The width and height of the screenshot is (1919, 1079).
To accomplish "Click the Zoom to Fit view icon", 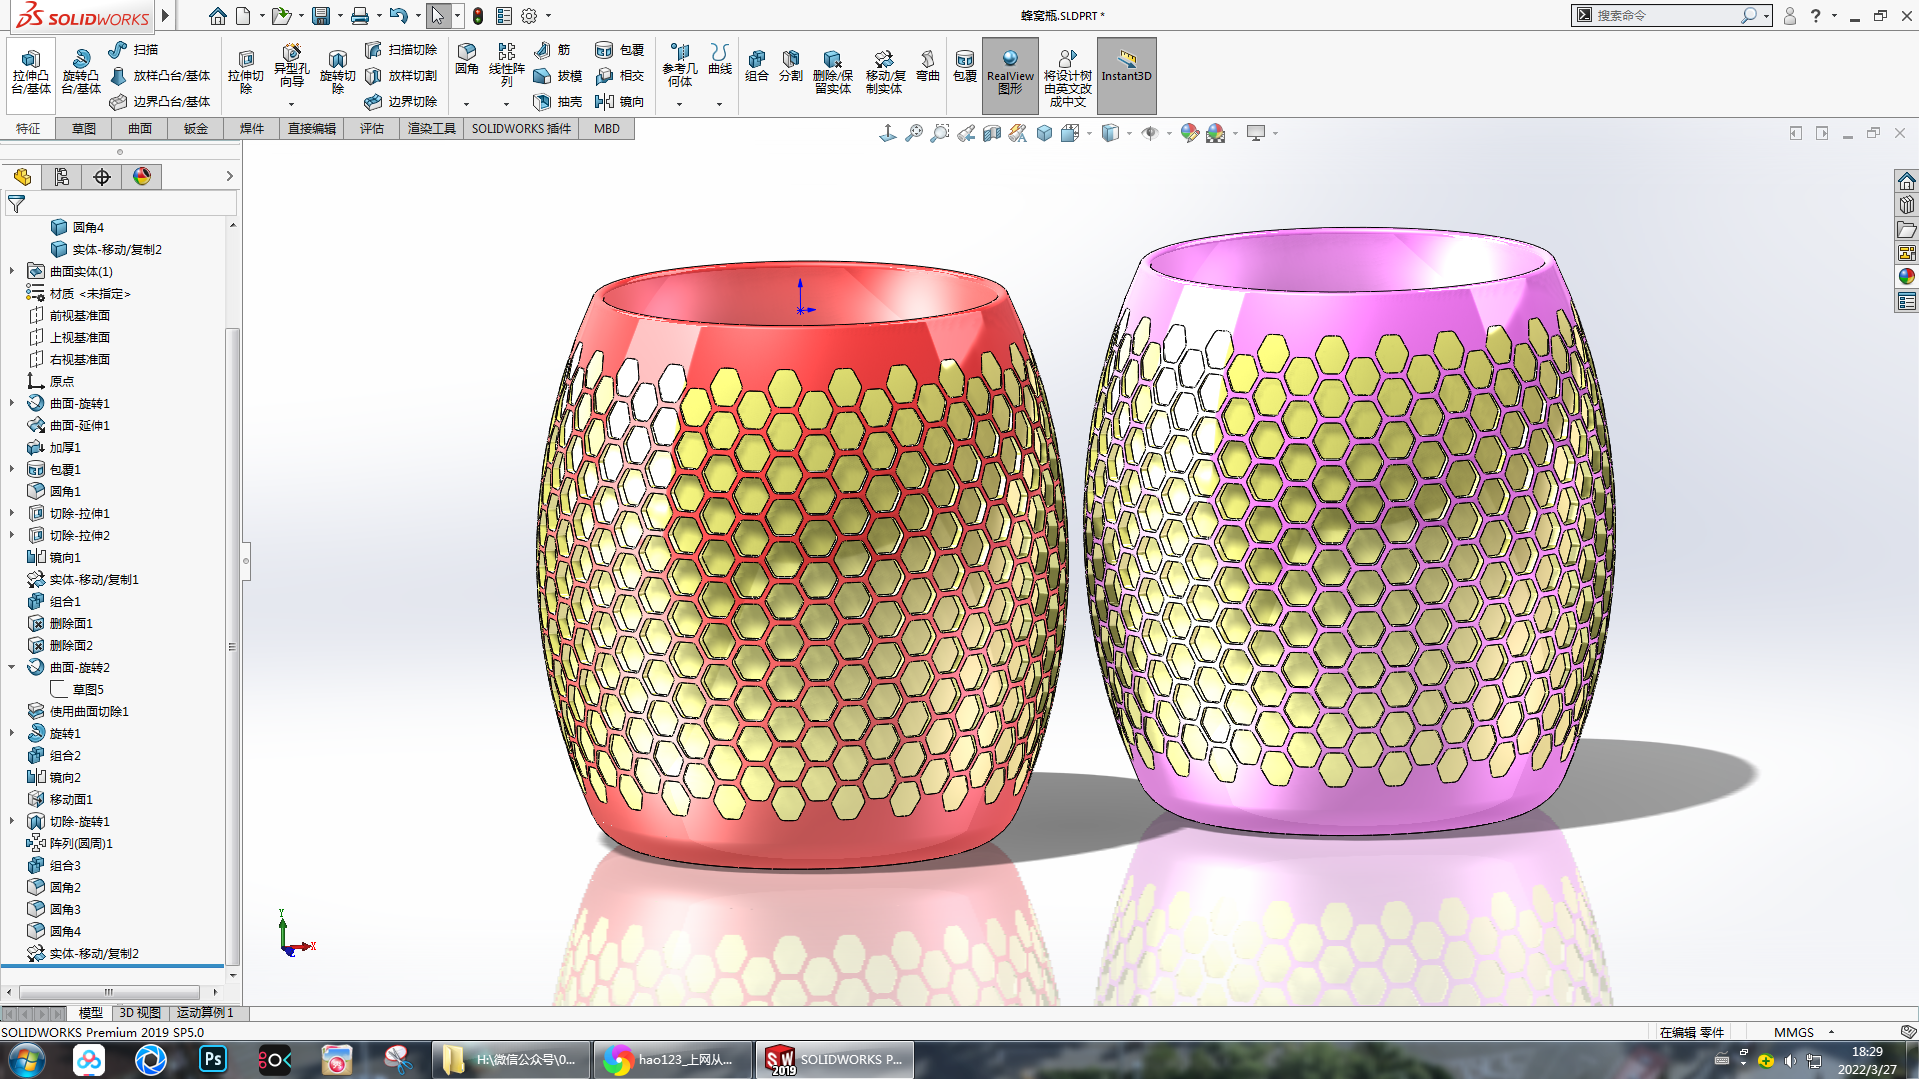I will click(914, 133).
